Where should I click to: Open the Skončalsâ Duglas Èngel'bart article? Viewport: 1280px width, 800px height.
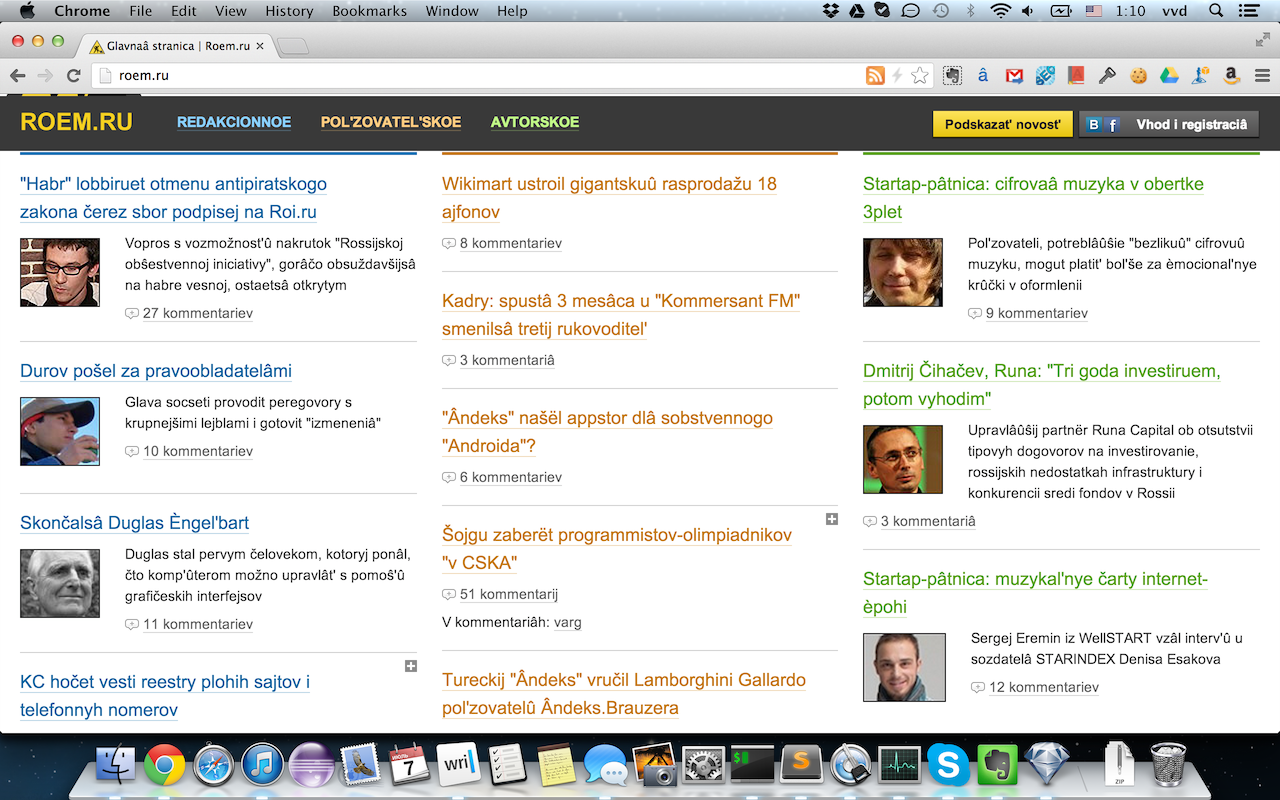coord(135,523)
